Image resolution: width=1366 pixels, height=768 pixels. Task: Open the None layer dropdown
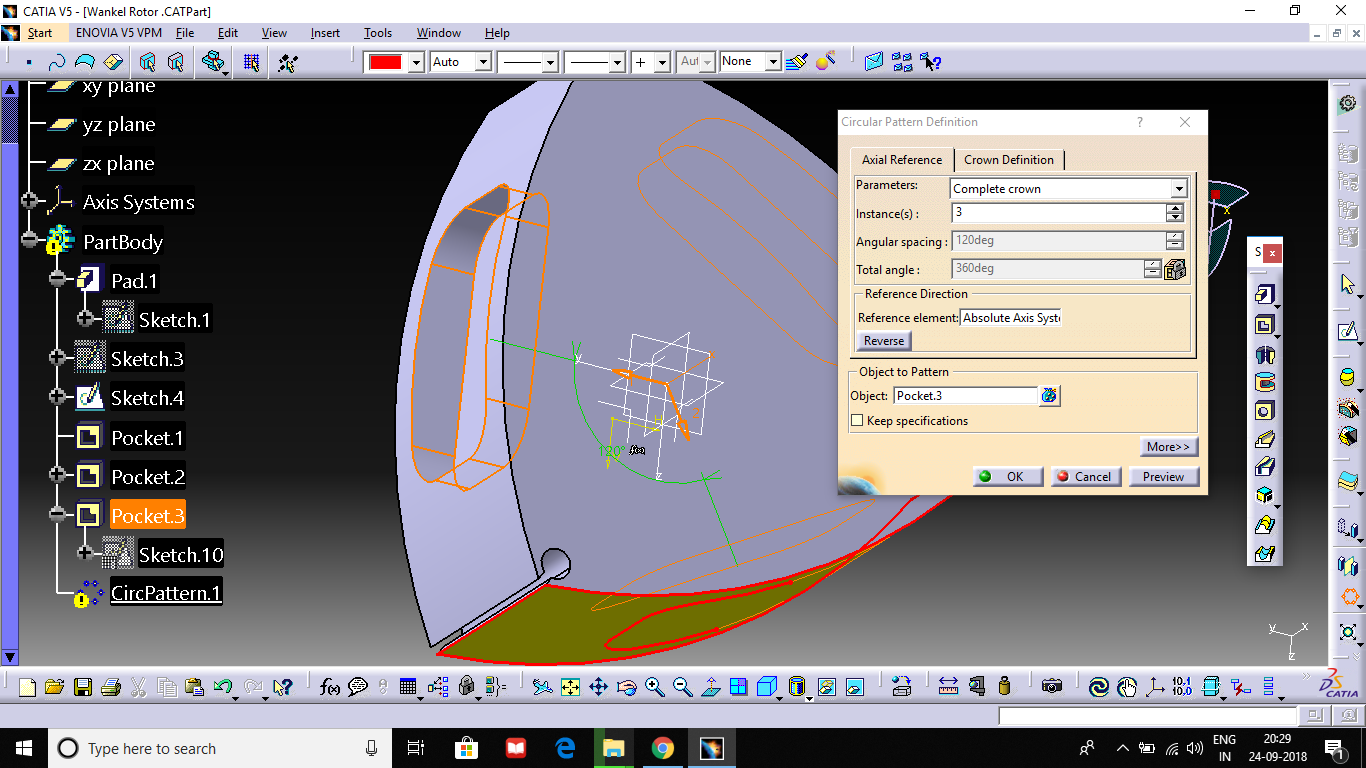tap(772, 62)
